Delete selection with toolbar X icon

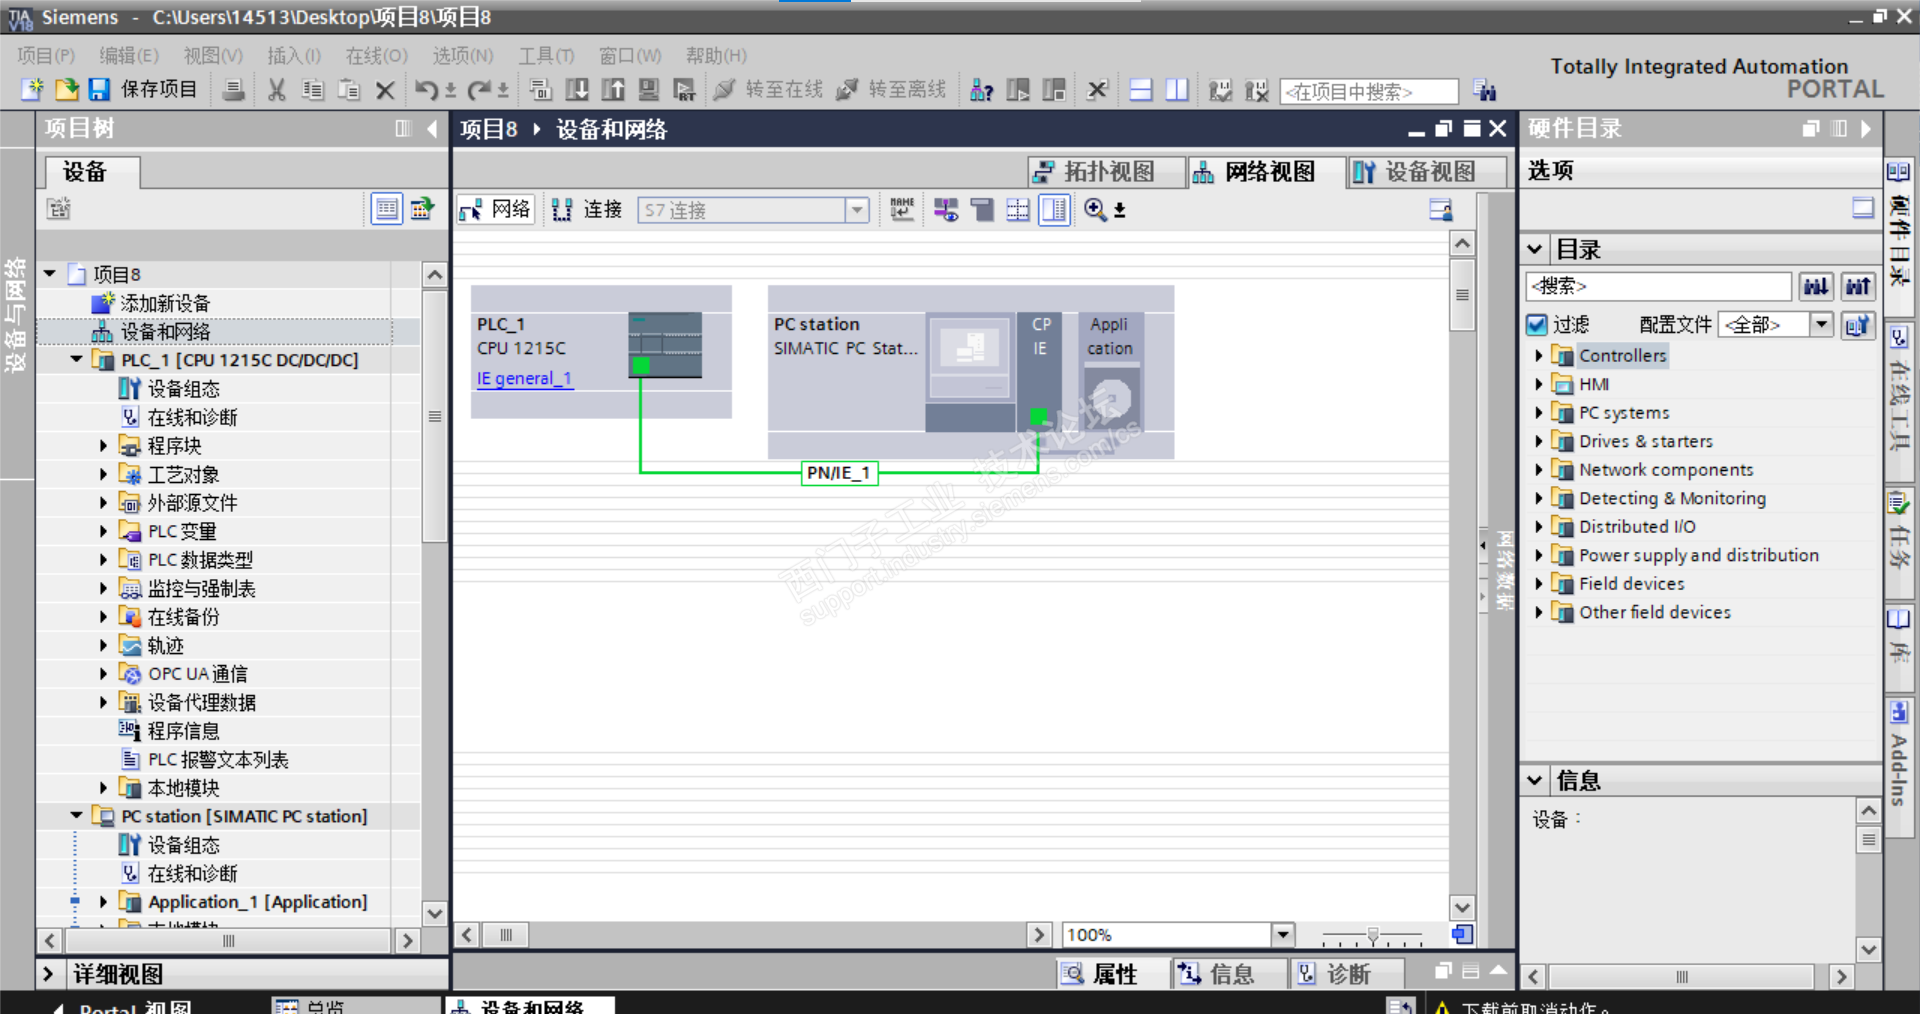pyautogui.click(x=385, y=90)
